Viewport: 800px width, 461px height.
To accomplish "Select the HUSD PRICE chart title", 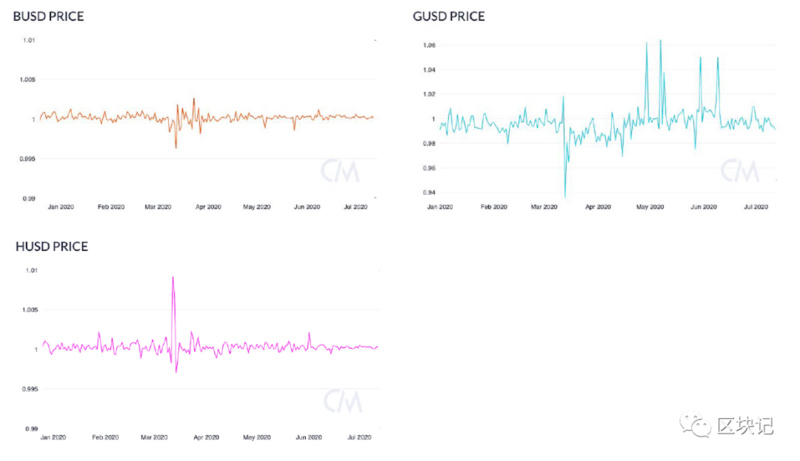I will [x=54, y=245].
